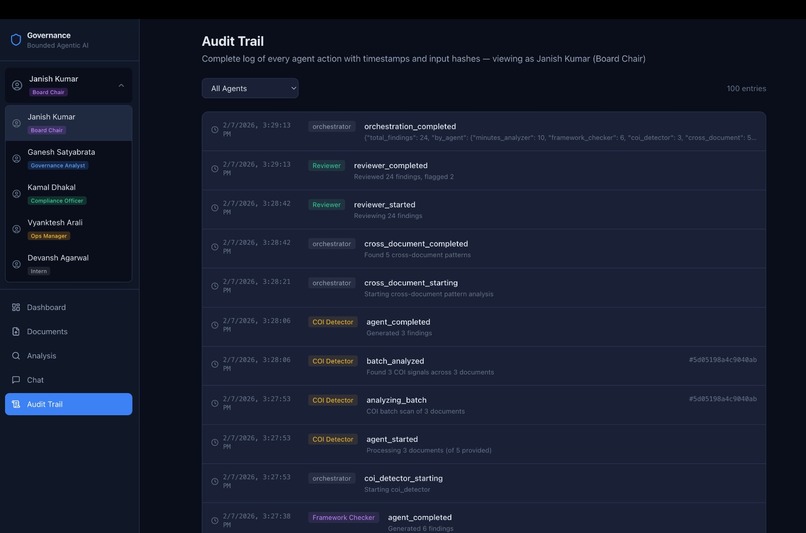Click clock icon on coi_detector_starting entry

(215, 481)
